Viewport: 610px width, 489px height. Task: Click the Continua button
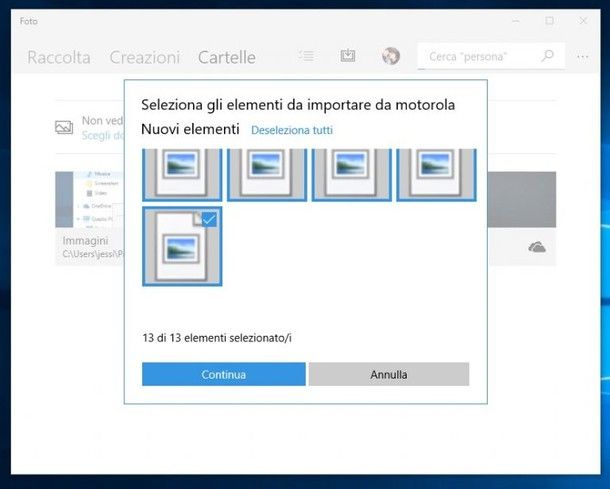click(224, 374)
